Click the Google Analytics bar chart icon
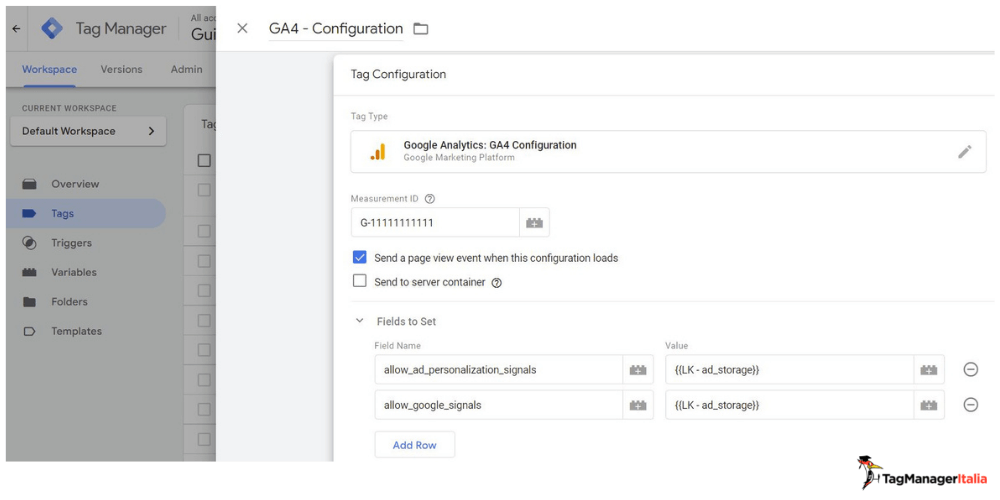1000x500 pixels. tap(378, 152)
